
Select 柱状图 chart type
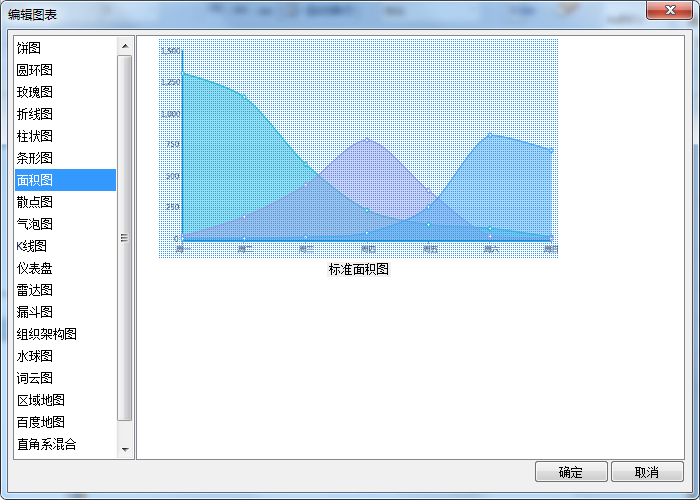(x=35, y=136)
